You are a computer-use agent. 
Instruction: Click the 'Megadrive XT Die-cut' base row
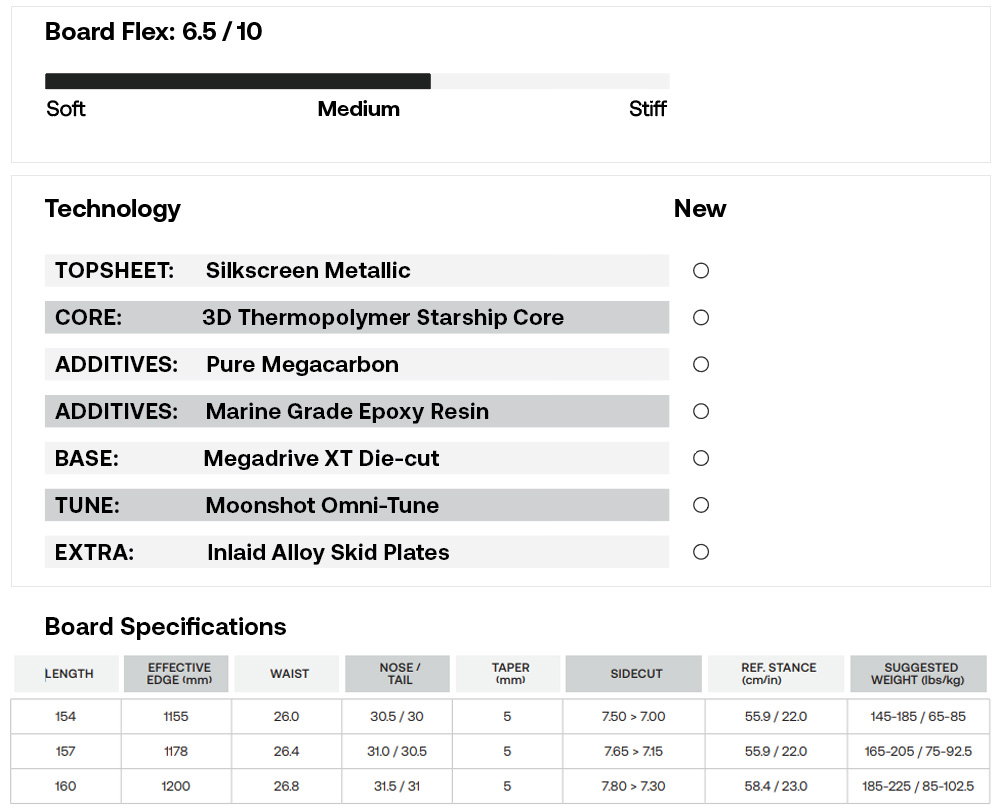point(357,458)
